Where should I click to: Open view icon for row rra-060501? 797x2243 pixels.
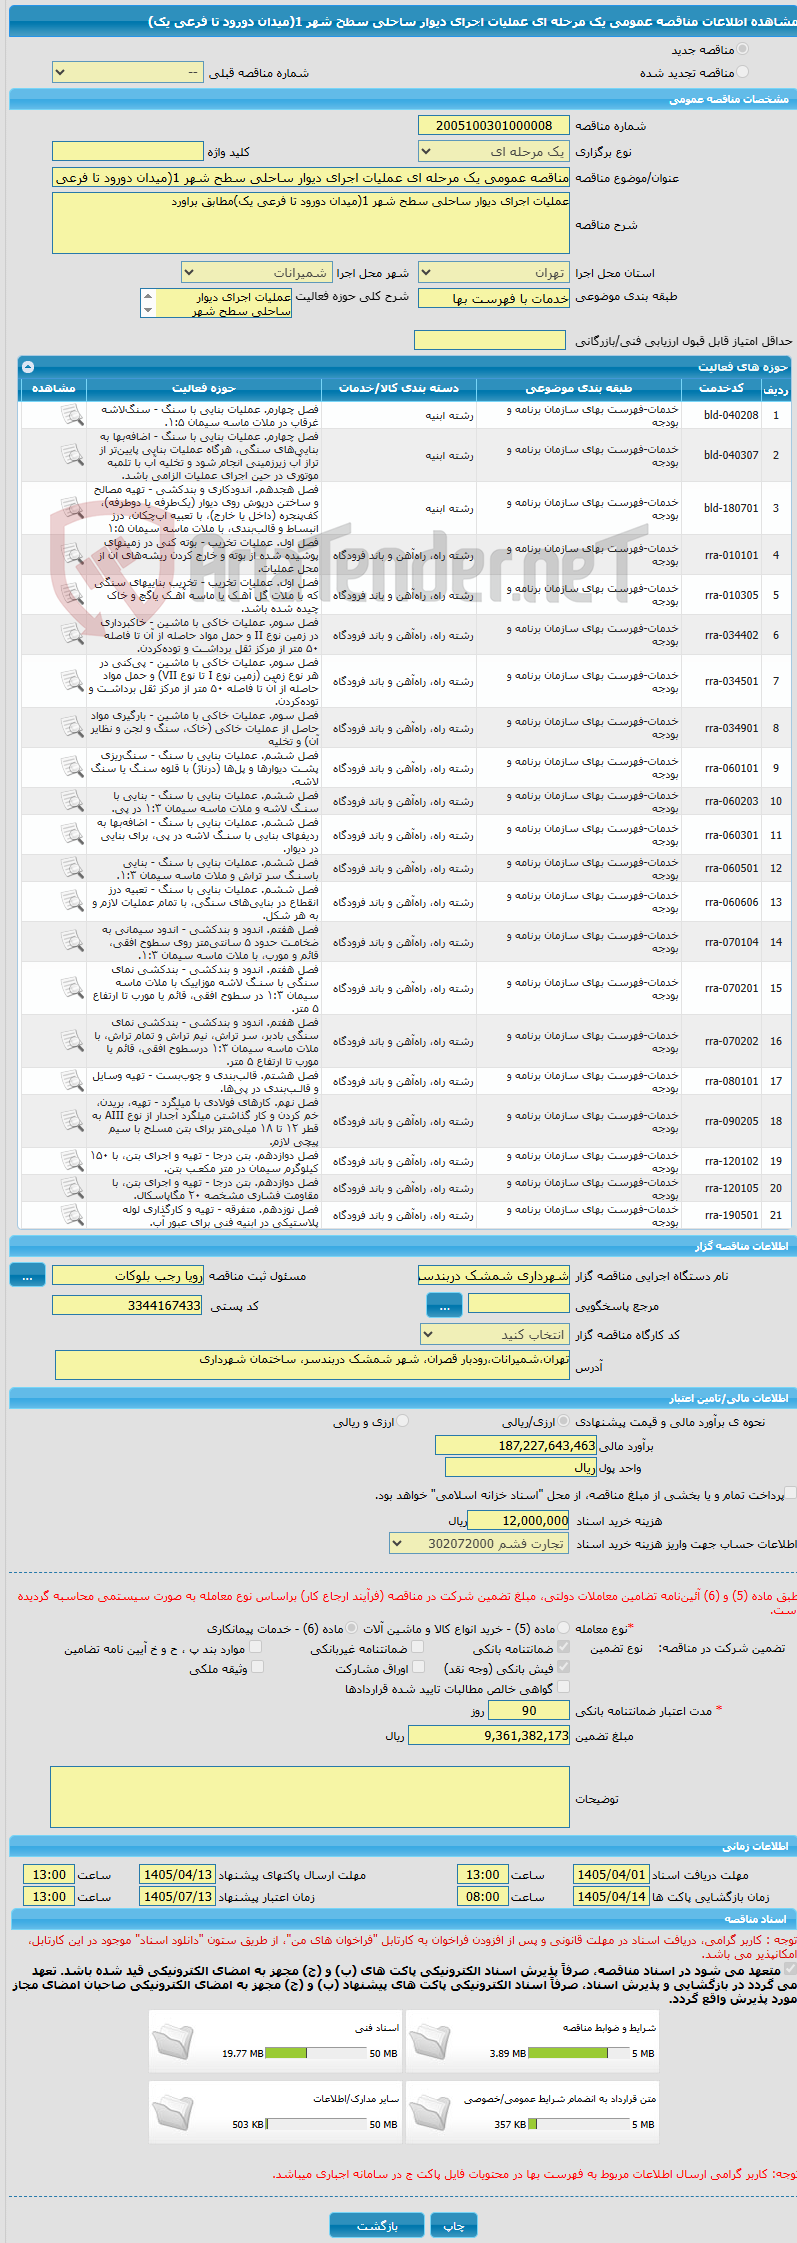[x=72, y=868]
